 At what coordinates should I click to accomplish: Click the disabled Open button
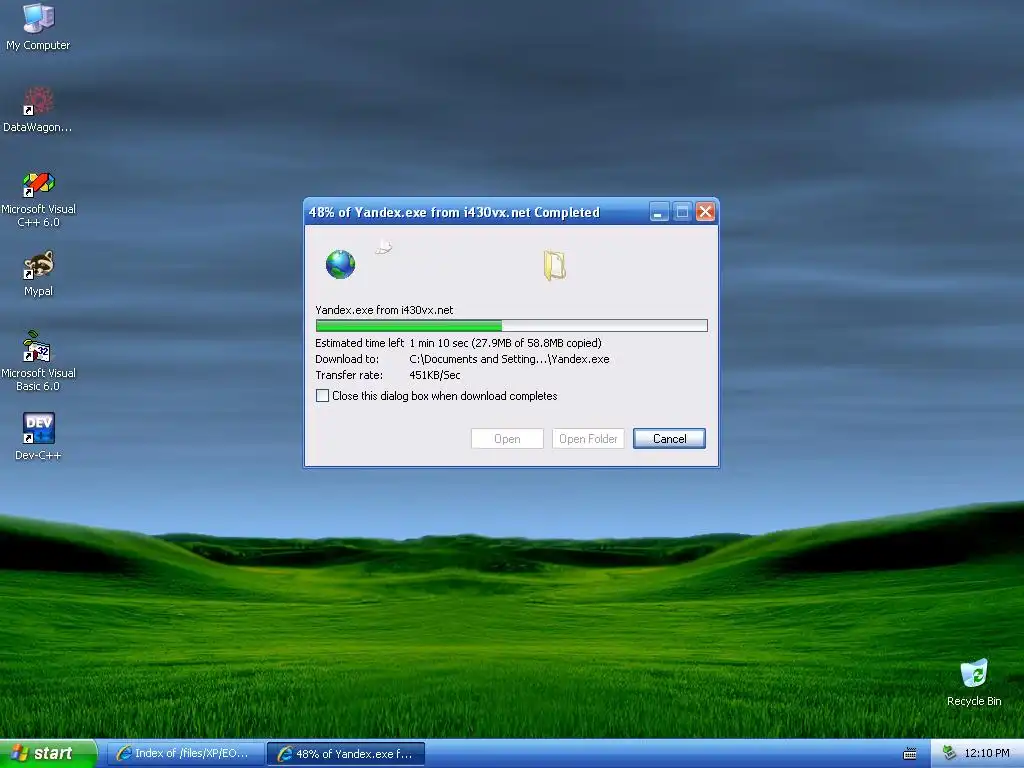[507, 439]
